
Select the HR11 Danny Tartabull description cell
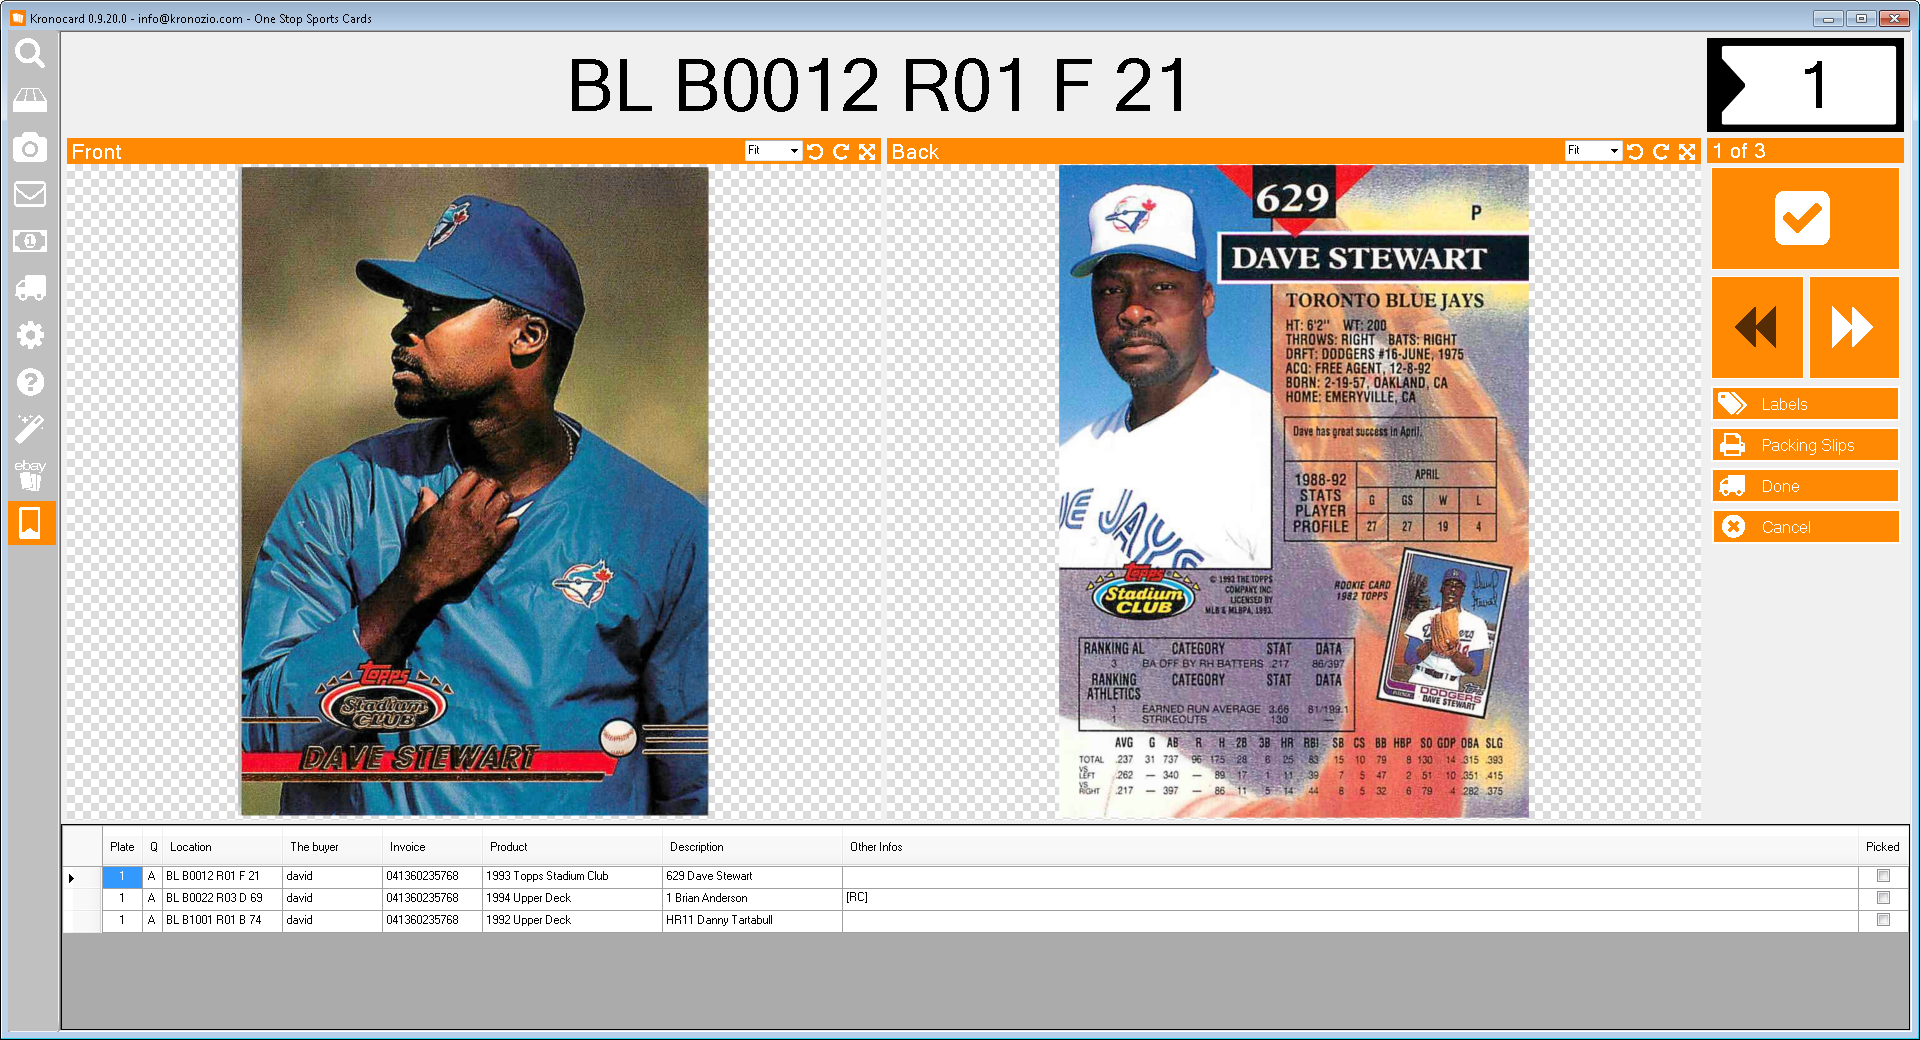tap(752, 920)
